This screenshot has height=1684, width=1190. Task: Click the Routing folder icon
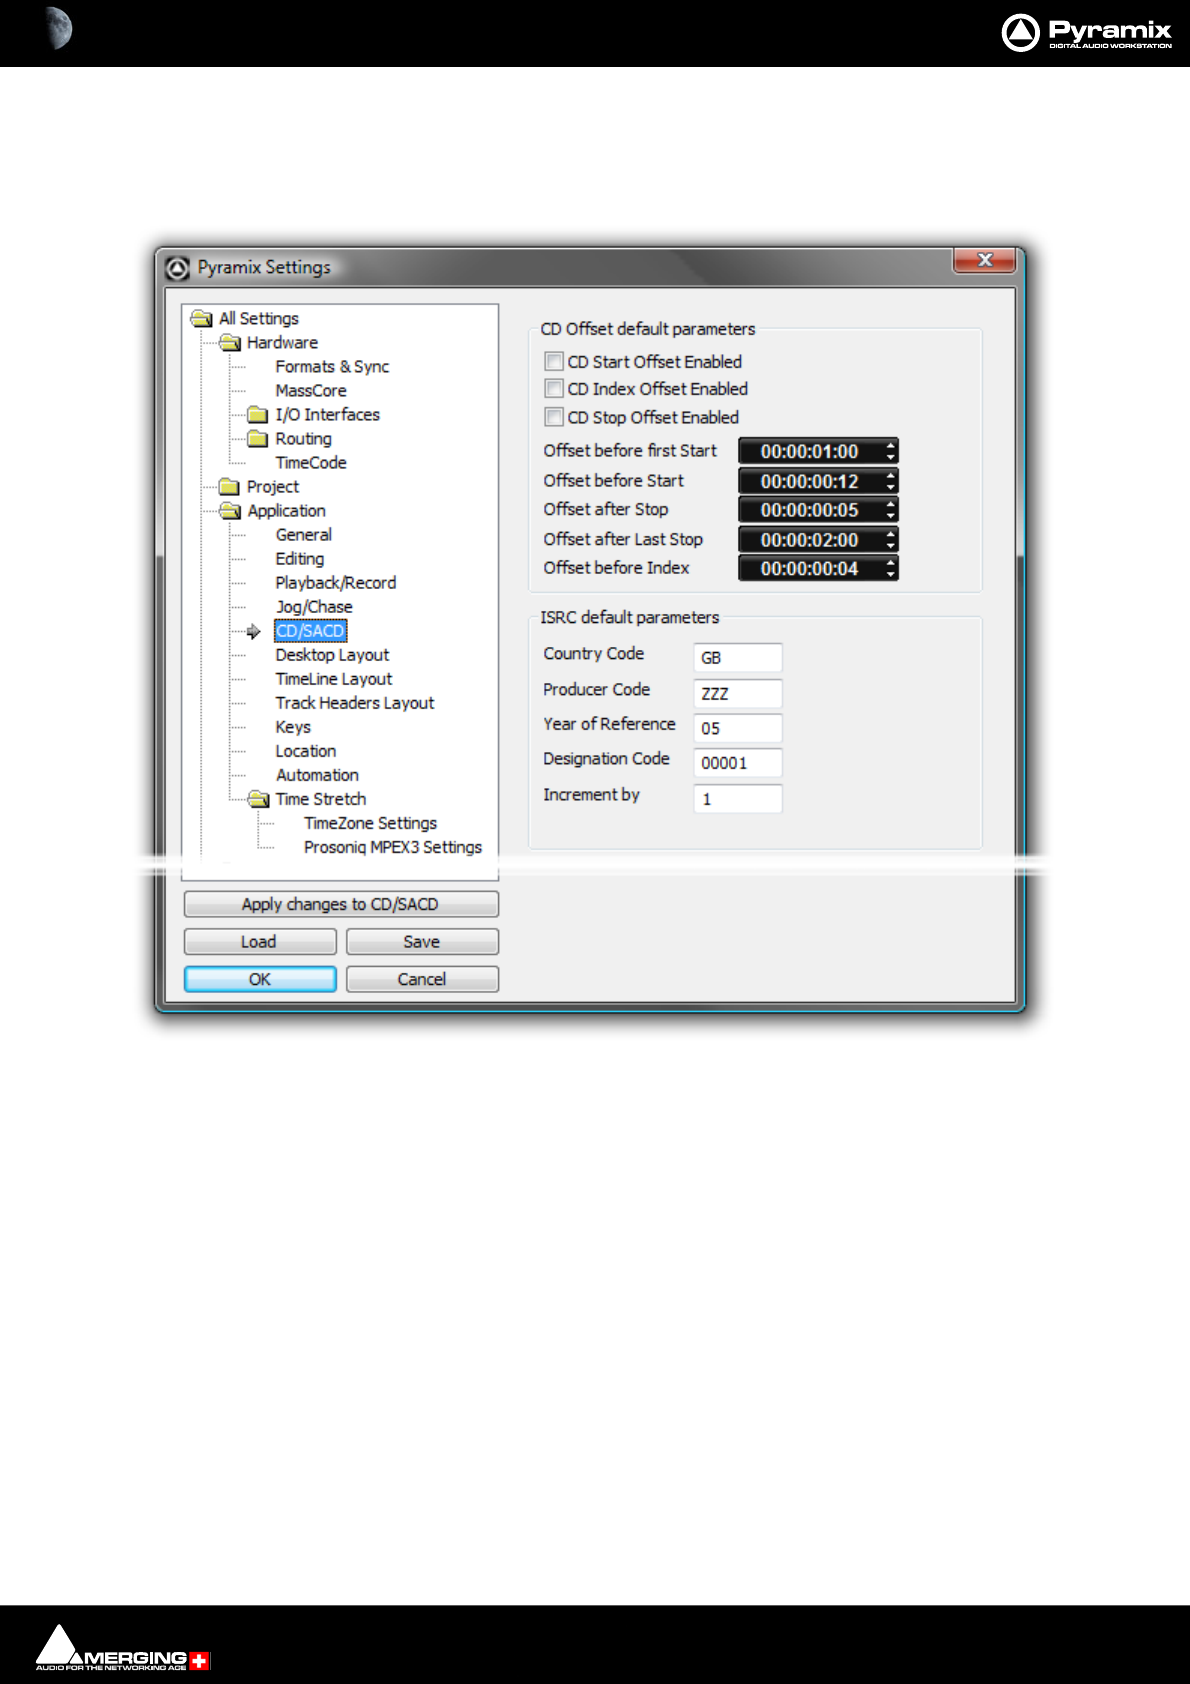pos(258,438)
